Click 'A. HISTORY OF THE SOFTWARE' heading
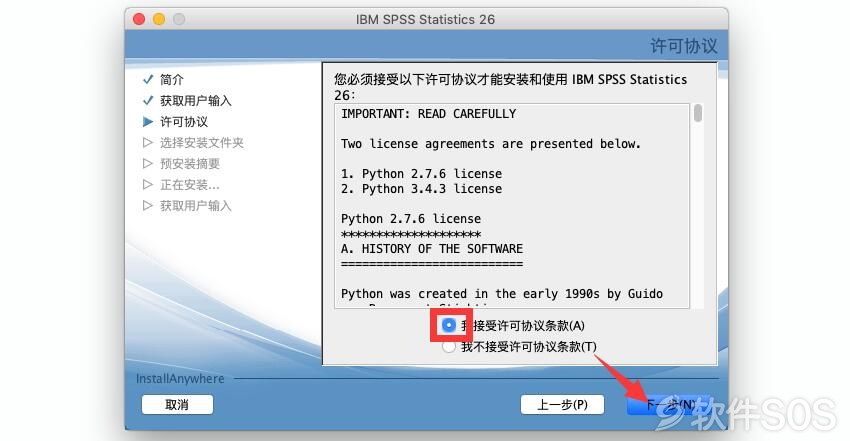 coord(432,249)
